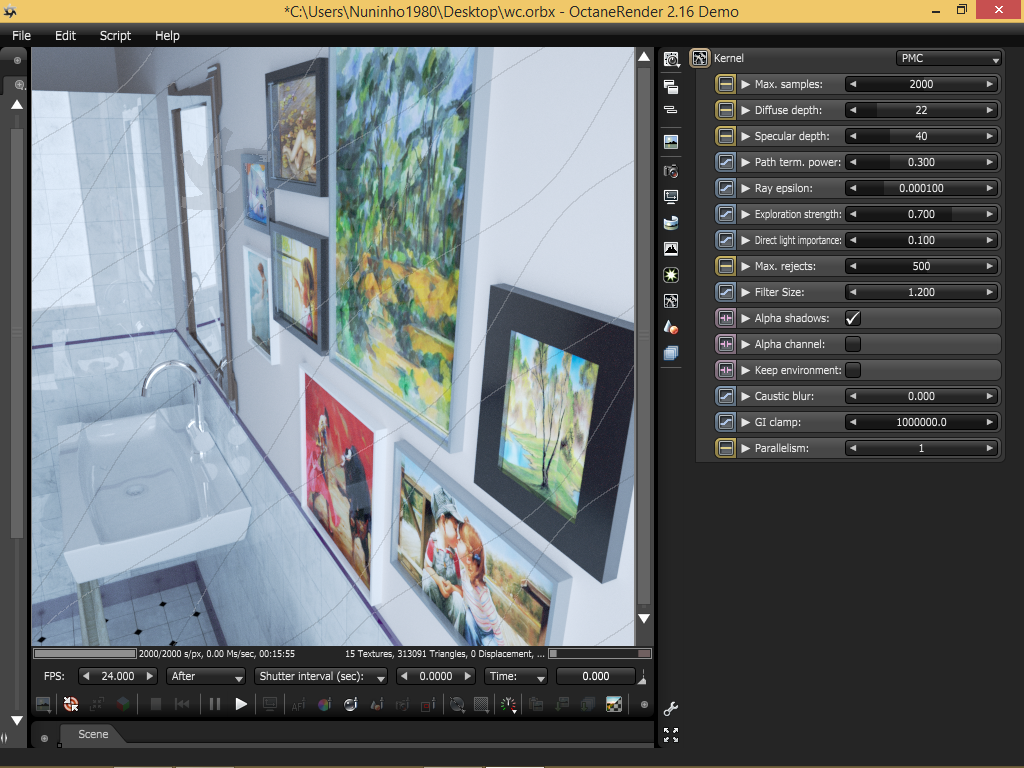Viewport: 1024px width, 768px height.
Task: Click the Parallelism value slider
Action: [921, 448]
